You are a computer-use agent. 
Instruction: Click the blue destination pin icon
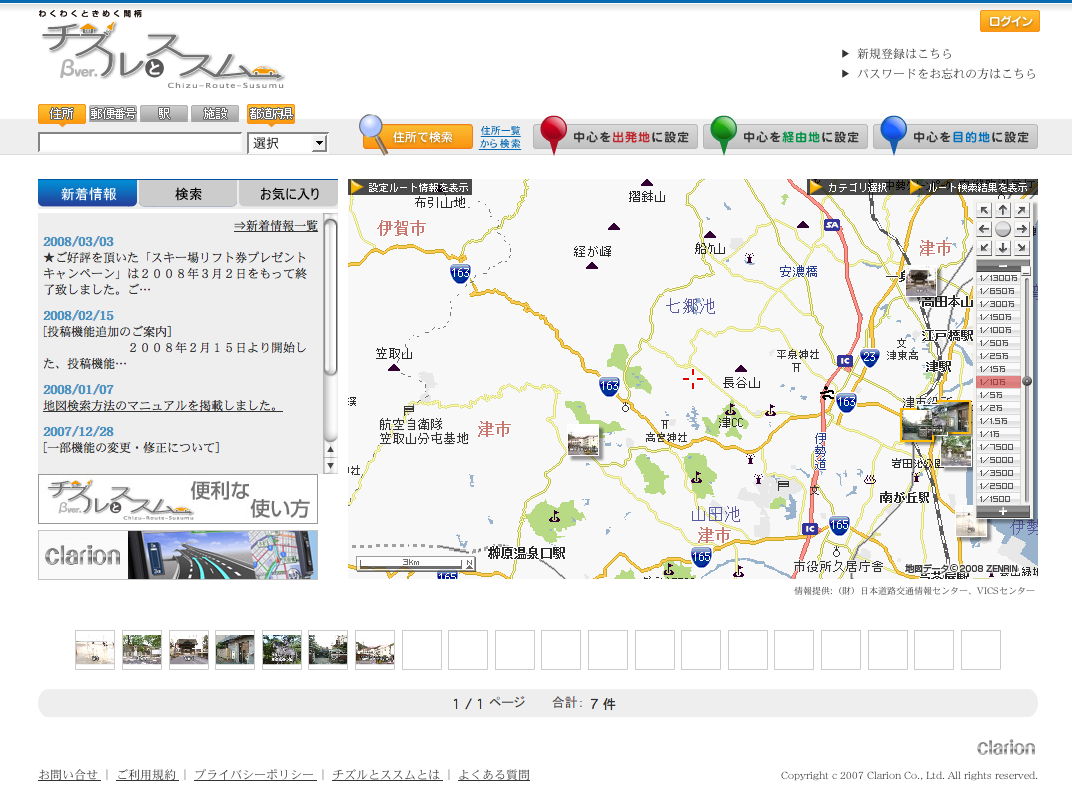[893, 134]
